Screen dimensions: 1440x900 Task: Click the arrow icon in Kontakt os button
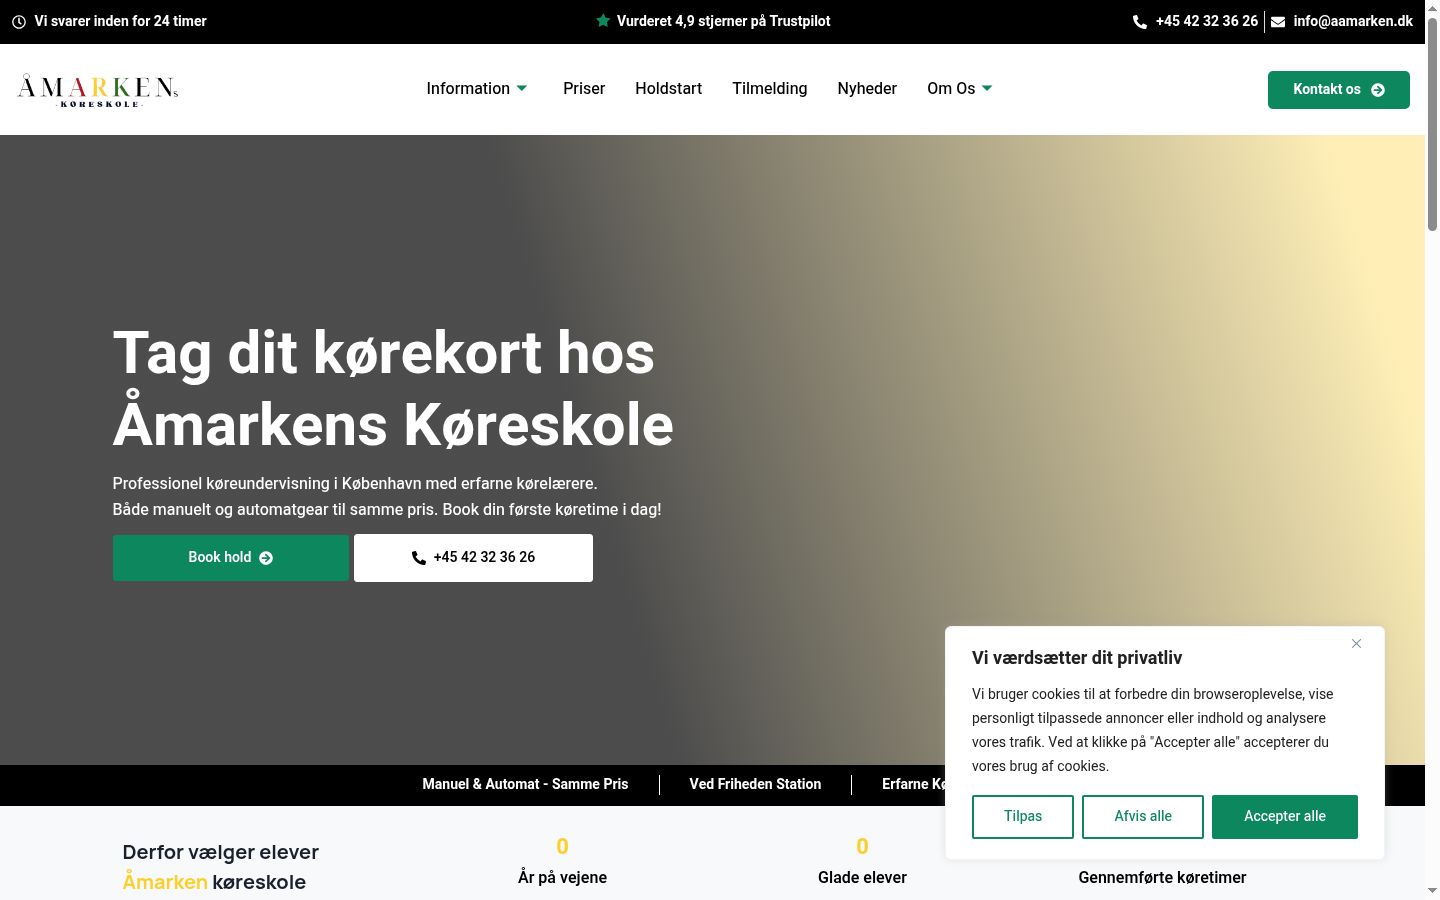(x=1378, y=90)
